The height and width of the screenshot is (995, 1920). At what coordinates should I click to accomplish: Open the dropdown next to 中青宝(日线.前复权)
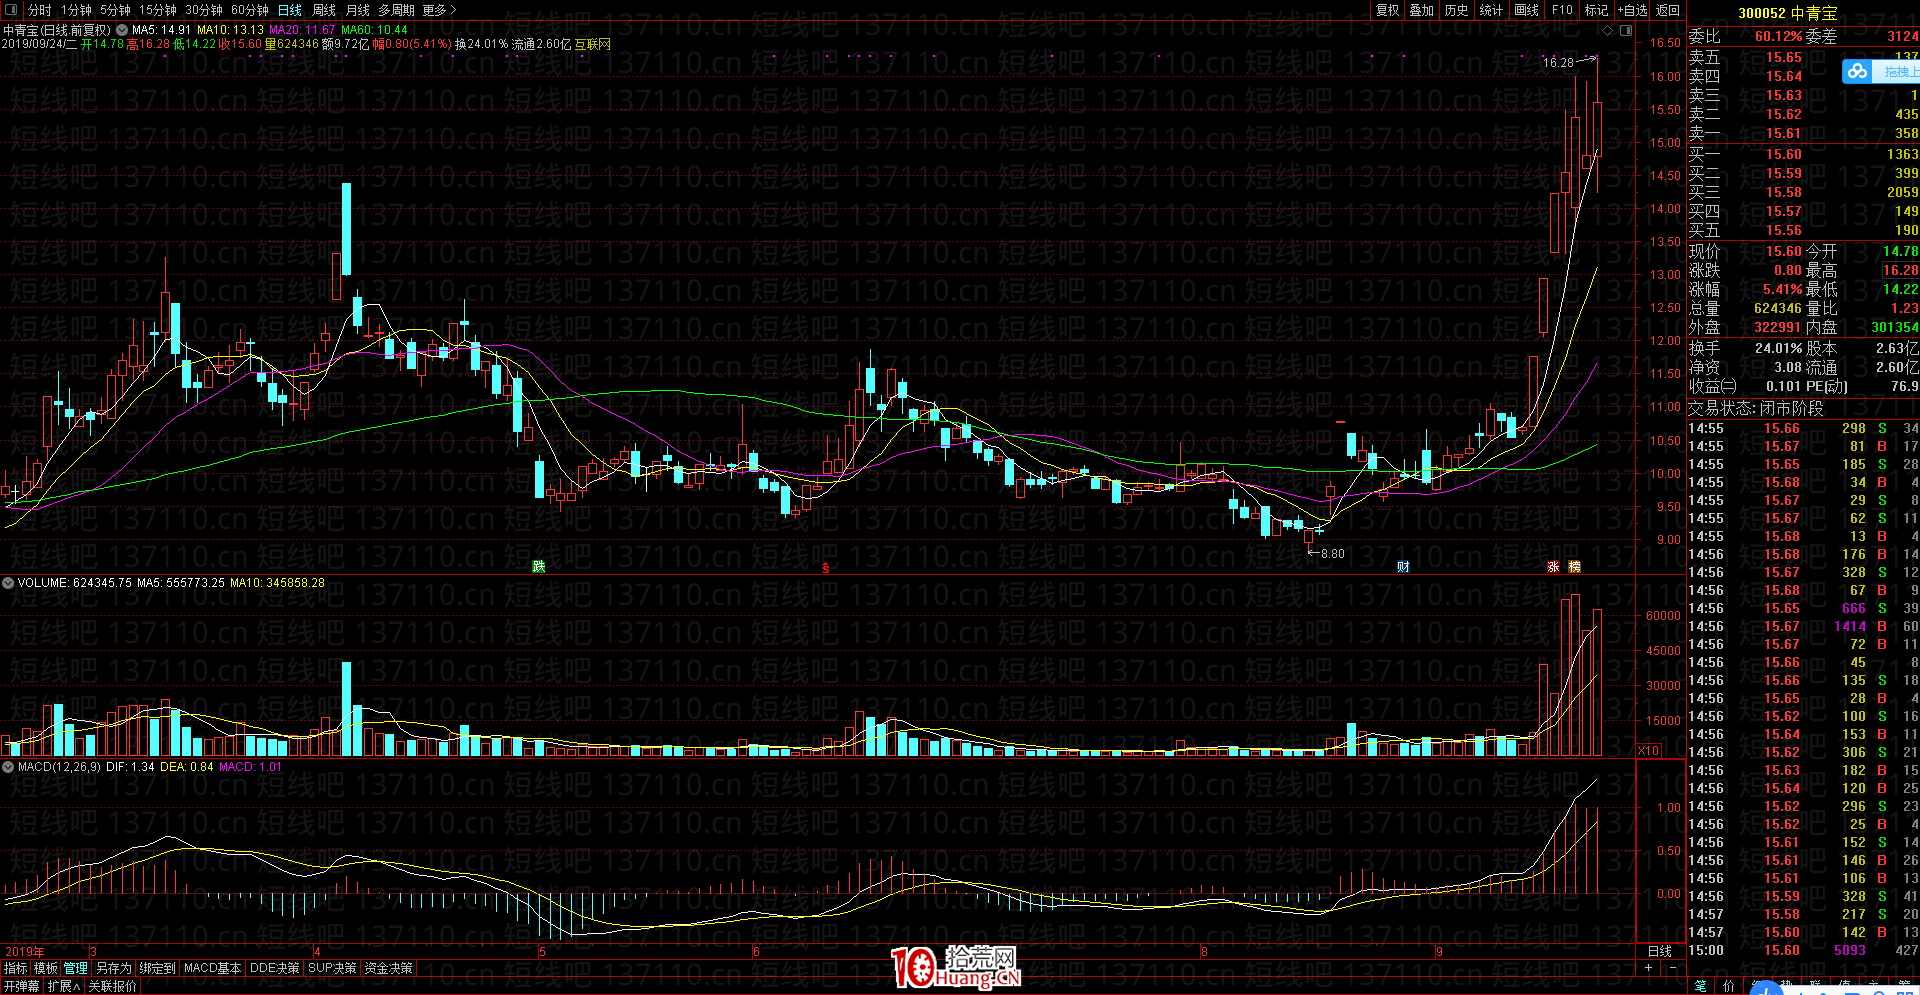tap(121, 30)
